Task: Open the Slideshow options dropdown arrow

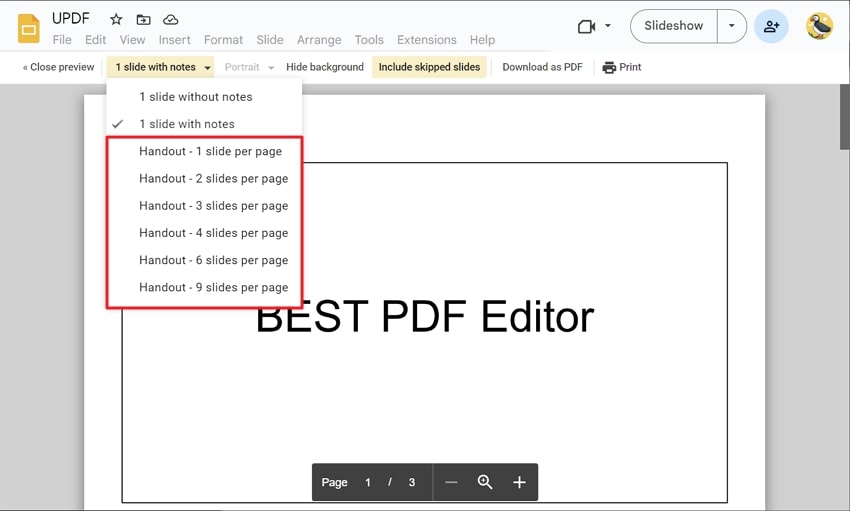Action: coord(731,26)
